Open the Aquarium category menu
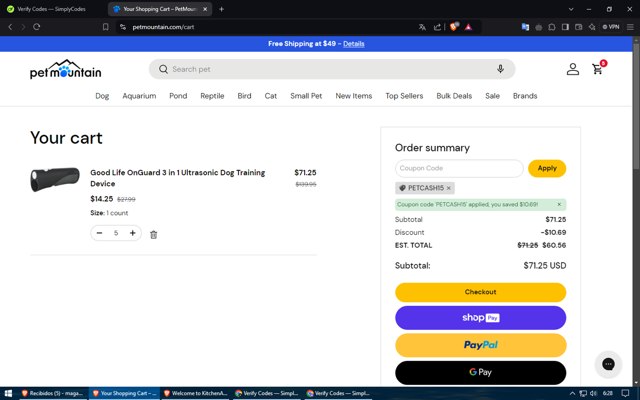 pyautogui.click(x=139, y=96)
